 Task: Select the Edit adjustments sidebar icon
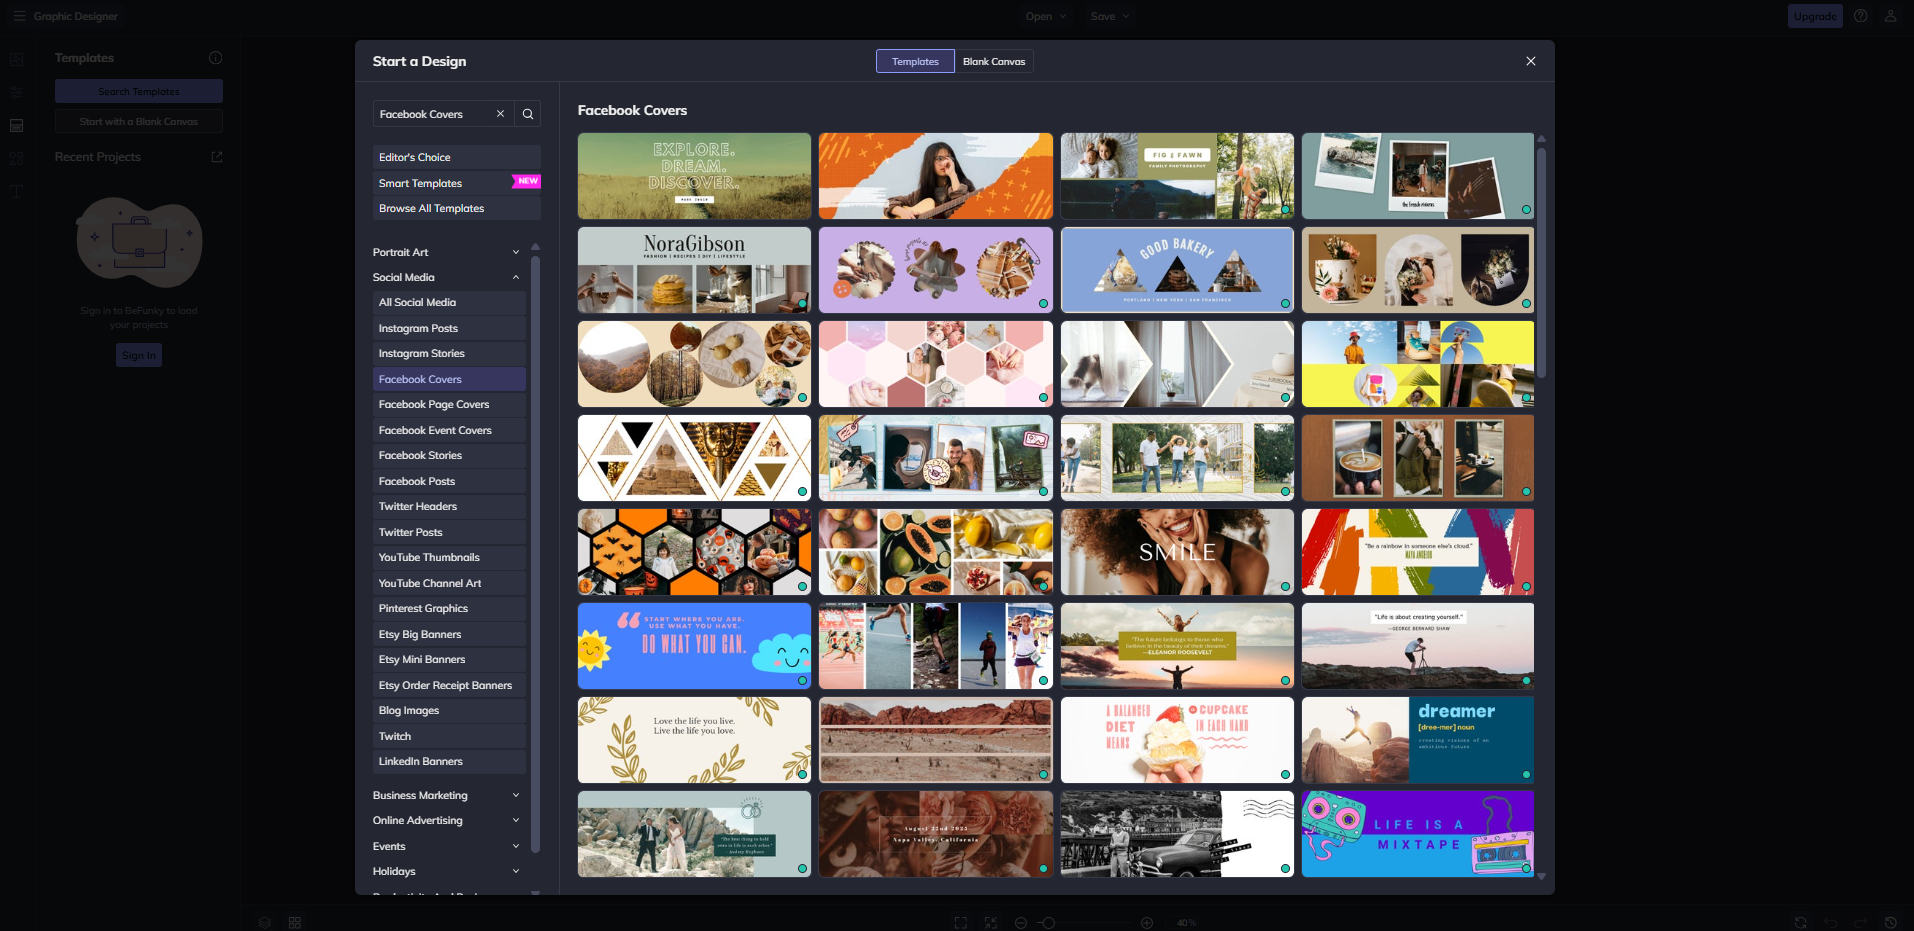point(16,92)
